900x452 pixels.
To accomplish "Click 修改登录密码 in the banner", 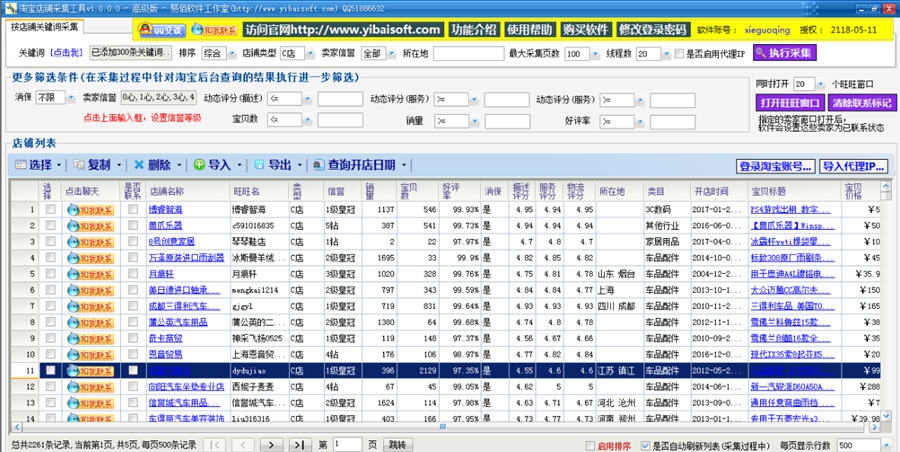I will [x=653, y=30].
